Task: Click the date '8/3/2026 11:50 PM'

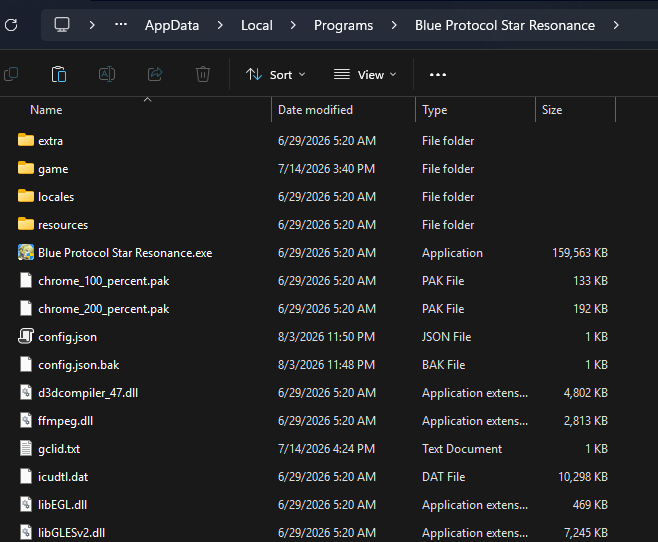Action: [326, 337]
